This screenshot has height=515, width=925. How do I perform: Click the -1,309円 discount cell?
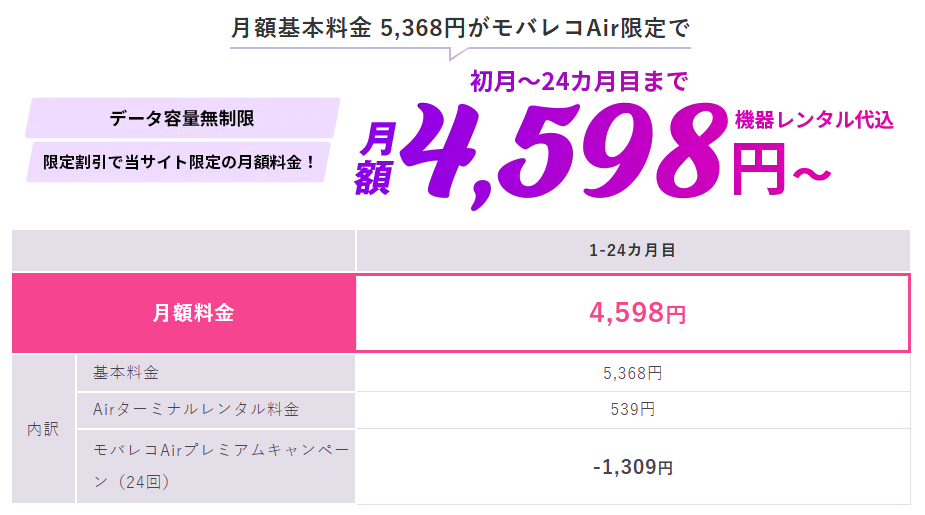[x=633, y=467]
